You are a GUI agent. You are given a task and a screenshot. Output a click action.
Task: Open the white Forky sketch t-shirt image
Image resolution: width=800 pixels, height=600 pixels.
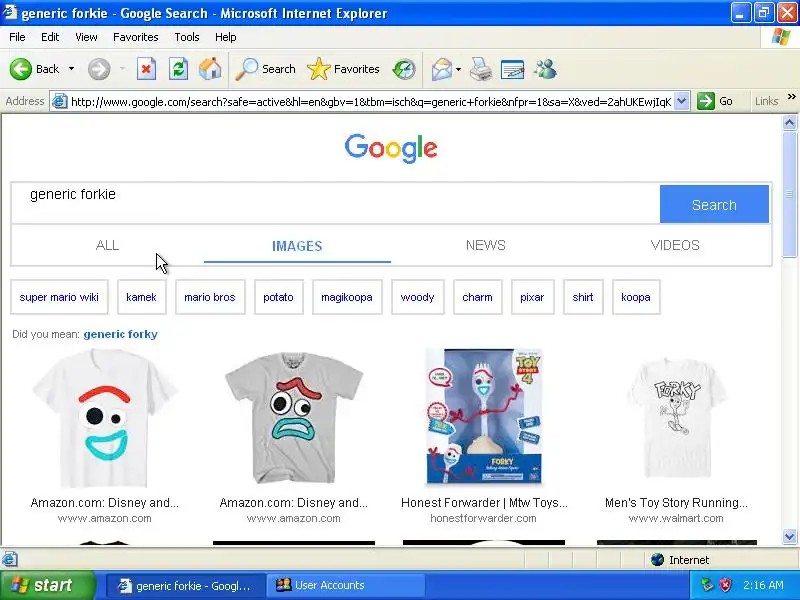click(x=677, y=417)
